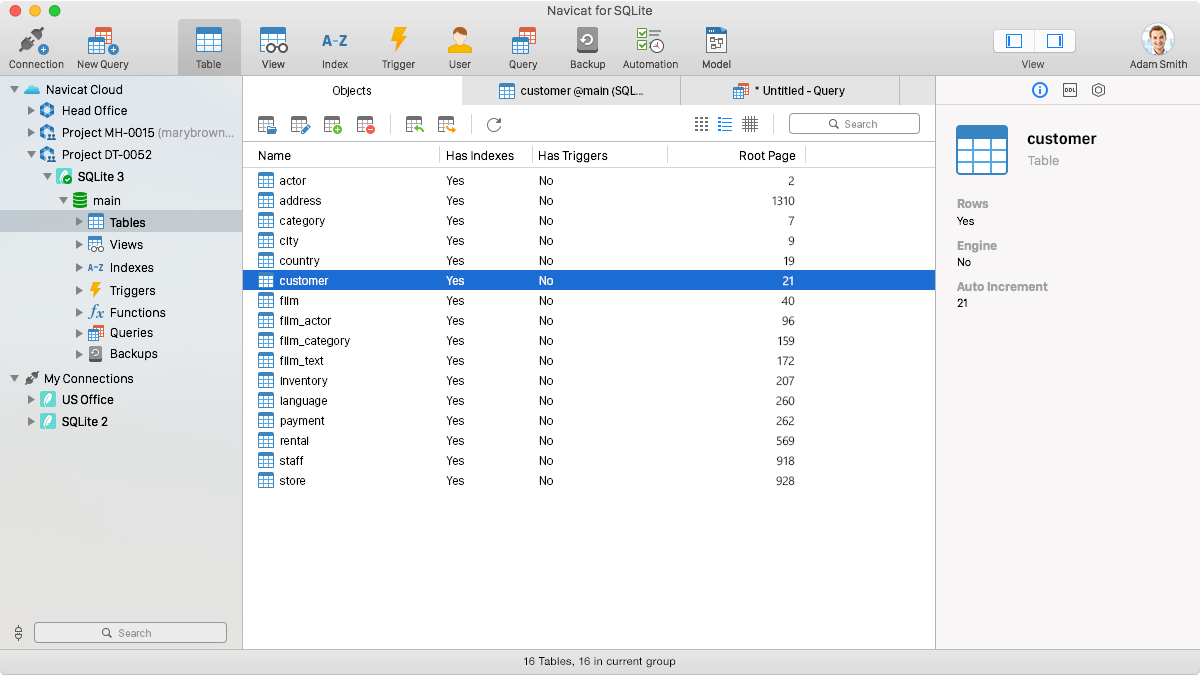Screen dimensions: 1200x675
Task: Collapse the SQLite 3 connection
Action: click(47, 176)
